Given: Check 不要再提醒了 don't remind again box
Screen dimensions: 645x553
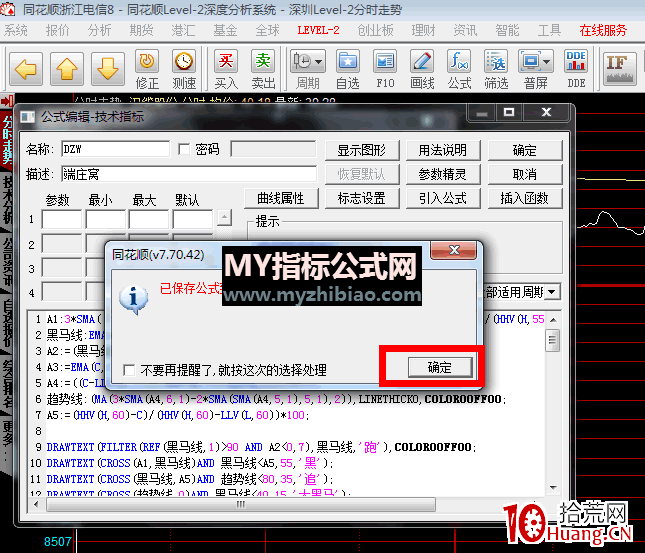Looking at the screenshot, I should pyautogui.click(x=129, y=370).
